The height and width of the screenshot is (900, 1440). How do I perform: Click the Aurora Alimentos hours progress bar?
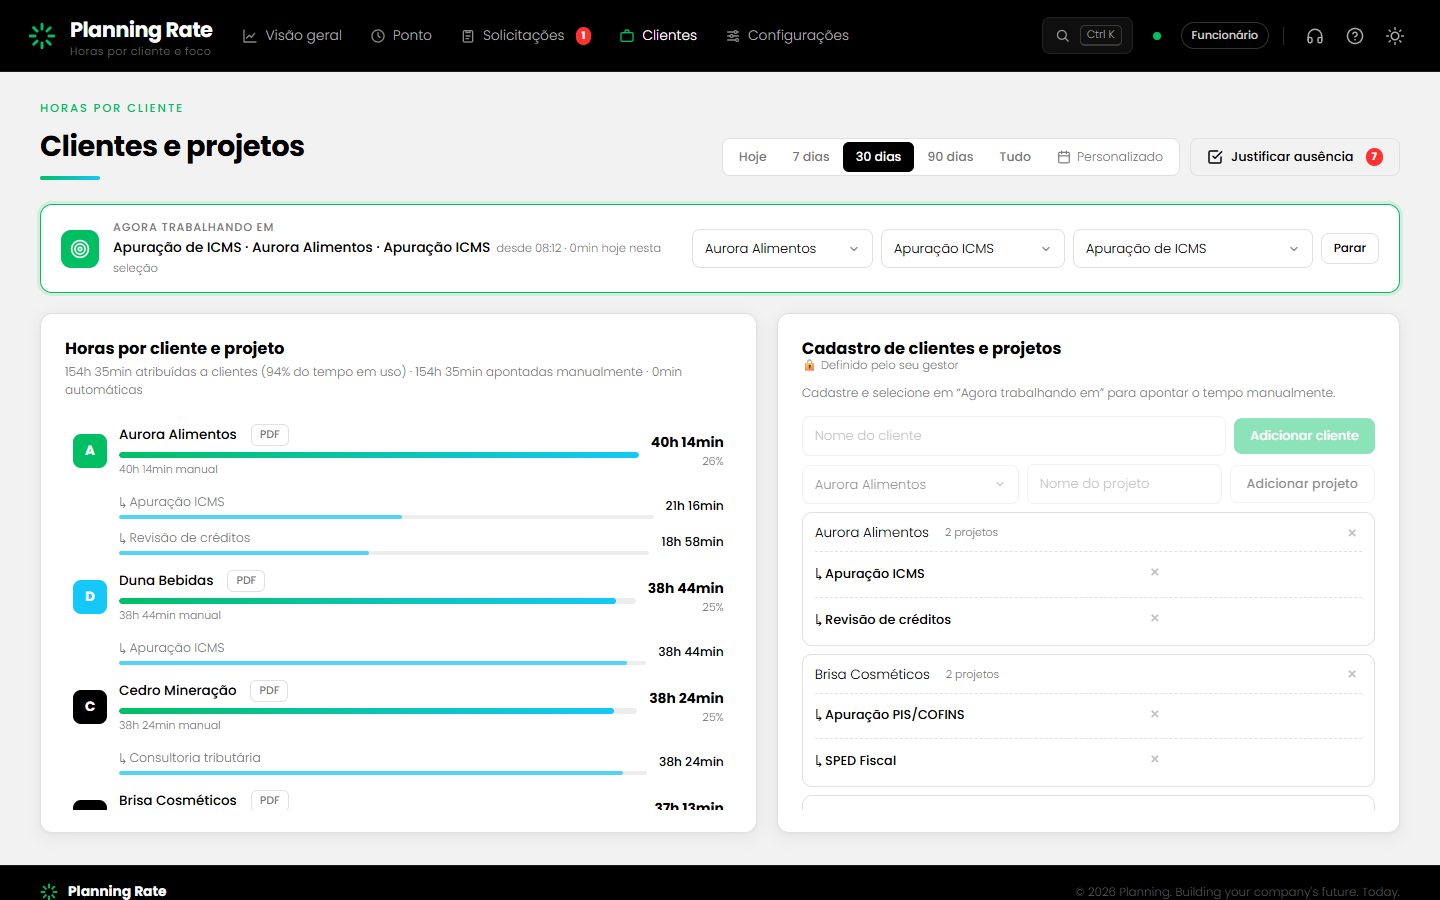tap(379, 455)
